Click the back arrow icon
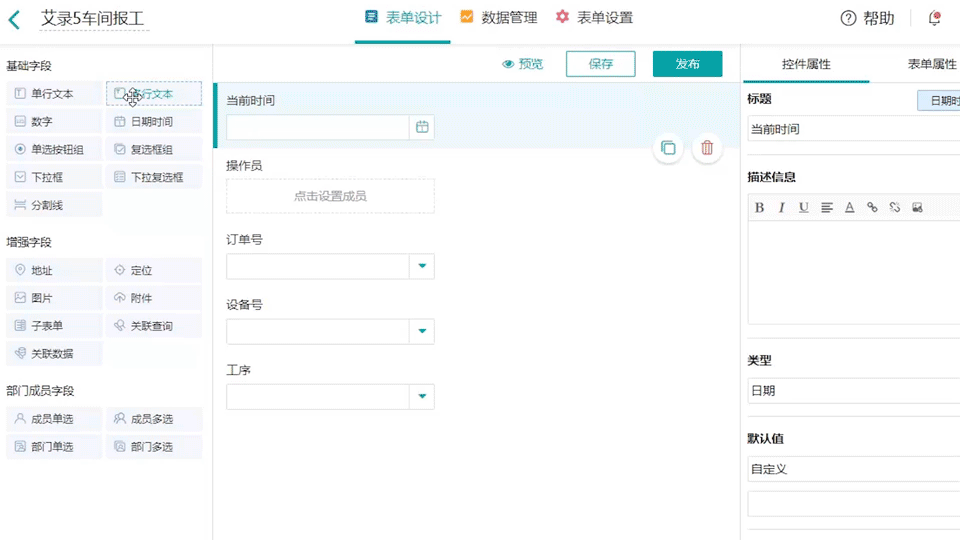Screen dimensions: 960x540 coord(14,18)
